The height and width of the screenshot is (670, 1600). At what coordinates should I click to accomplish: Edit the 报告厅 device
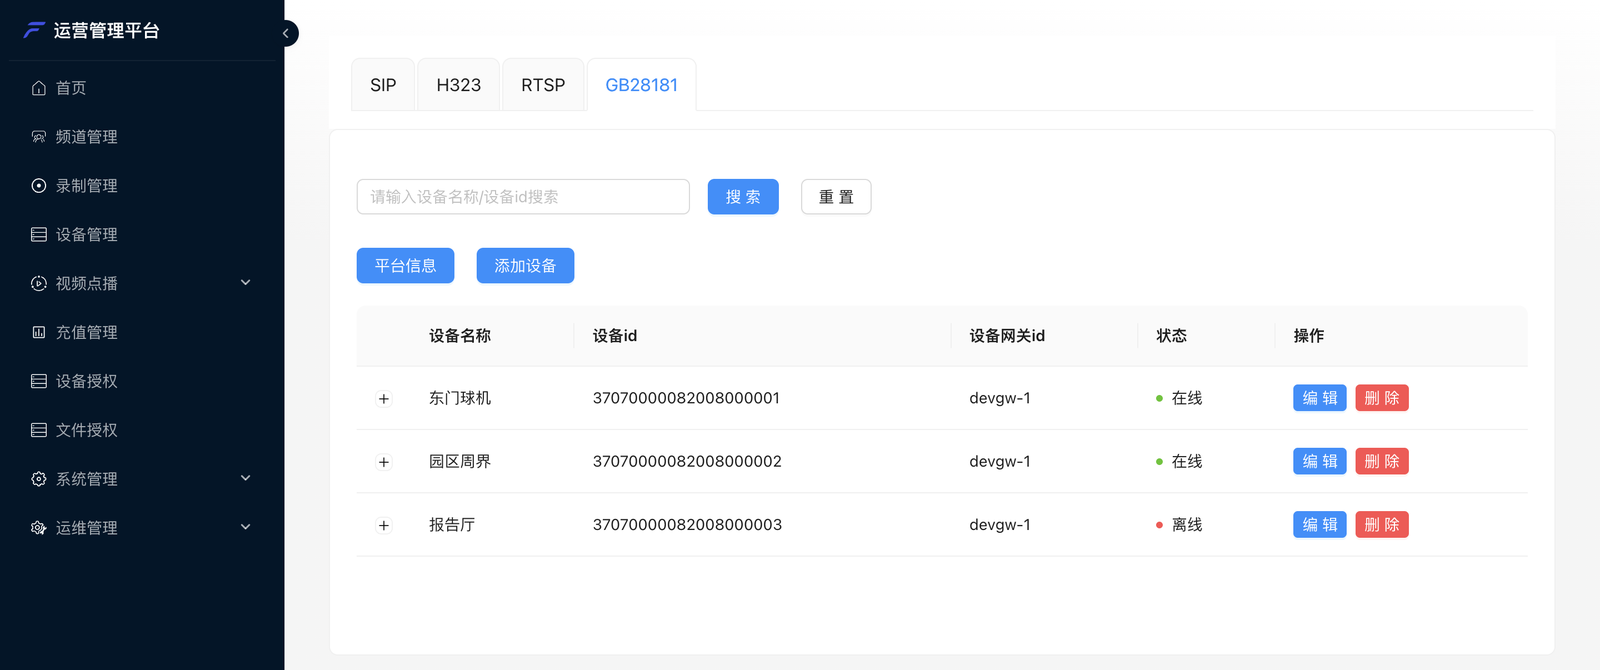[1320, 525]
